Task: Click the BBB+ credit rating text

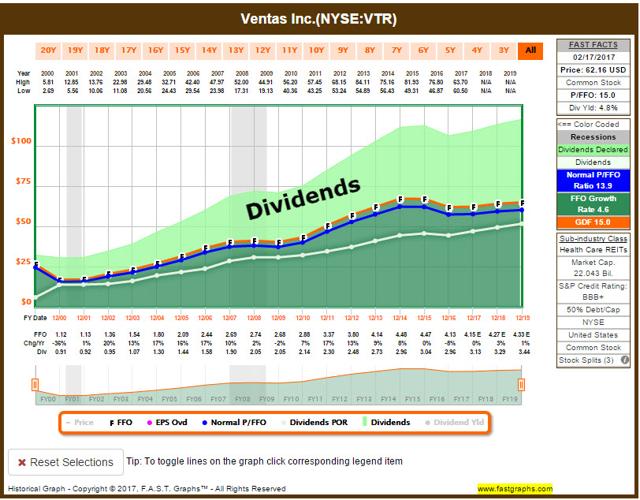Action: click(x=593, y=297)
